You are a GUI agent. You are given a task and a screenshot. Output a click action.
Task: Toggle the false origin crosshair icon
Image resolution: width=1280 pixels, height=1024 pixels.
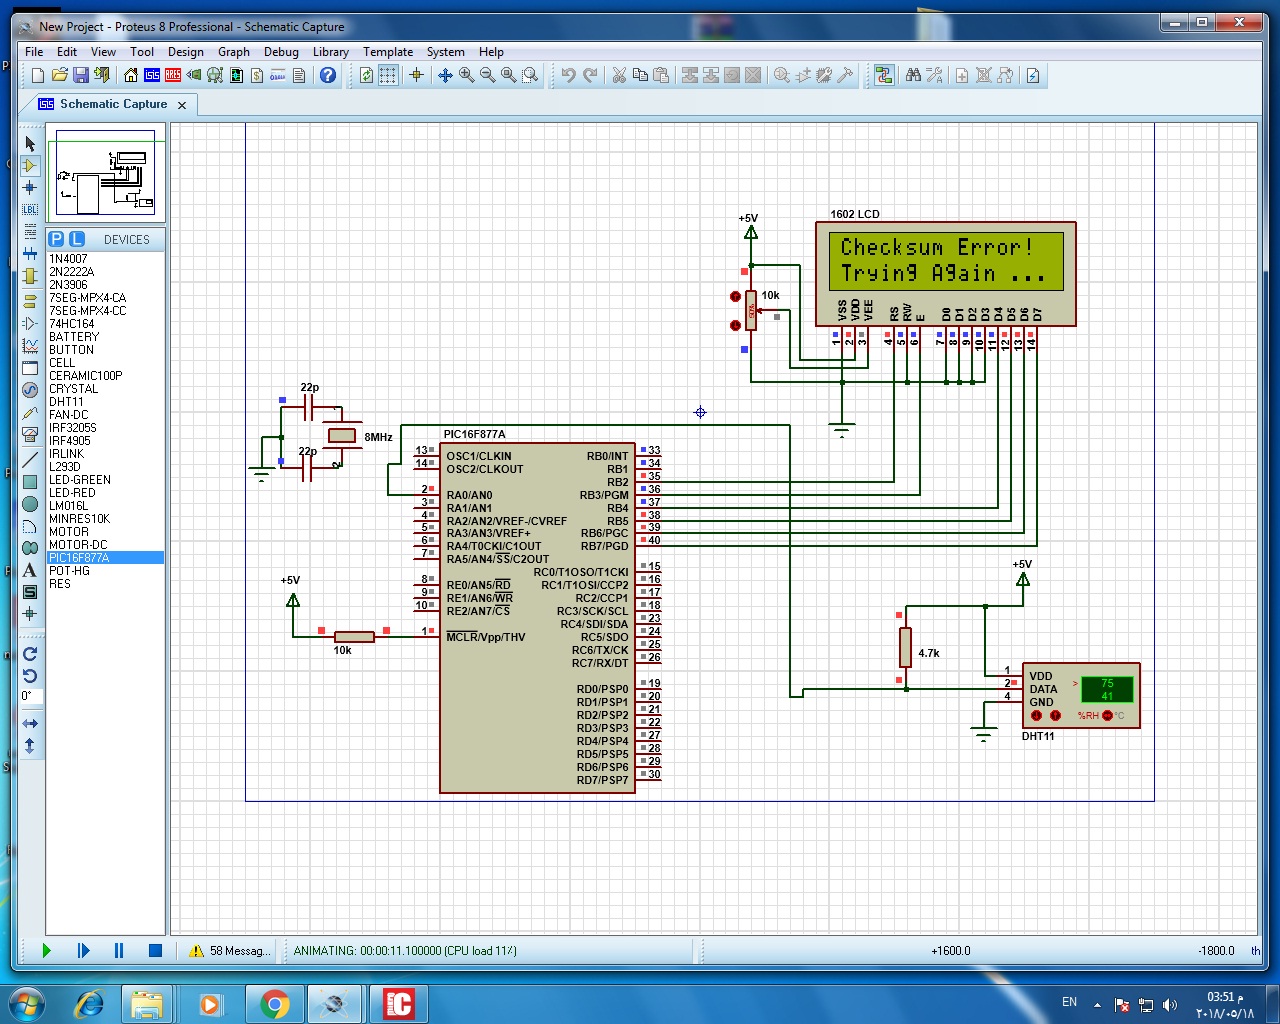417,75
